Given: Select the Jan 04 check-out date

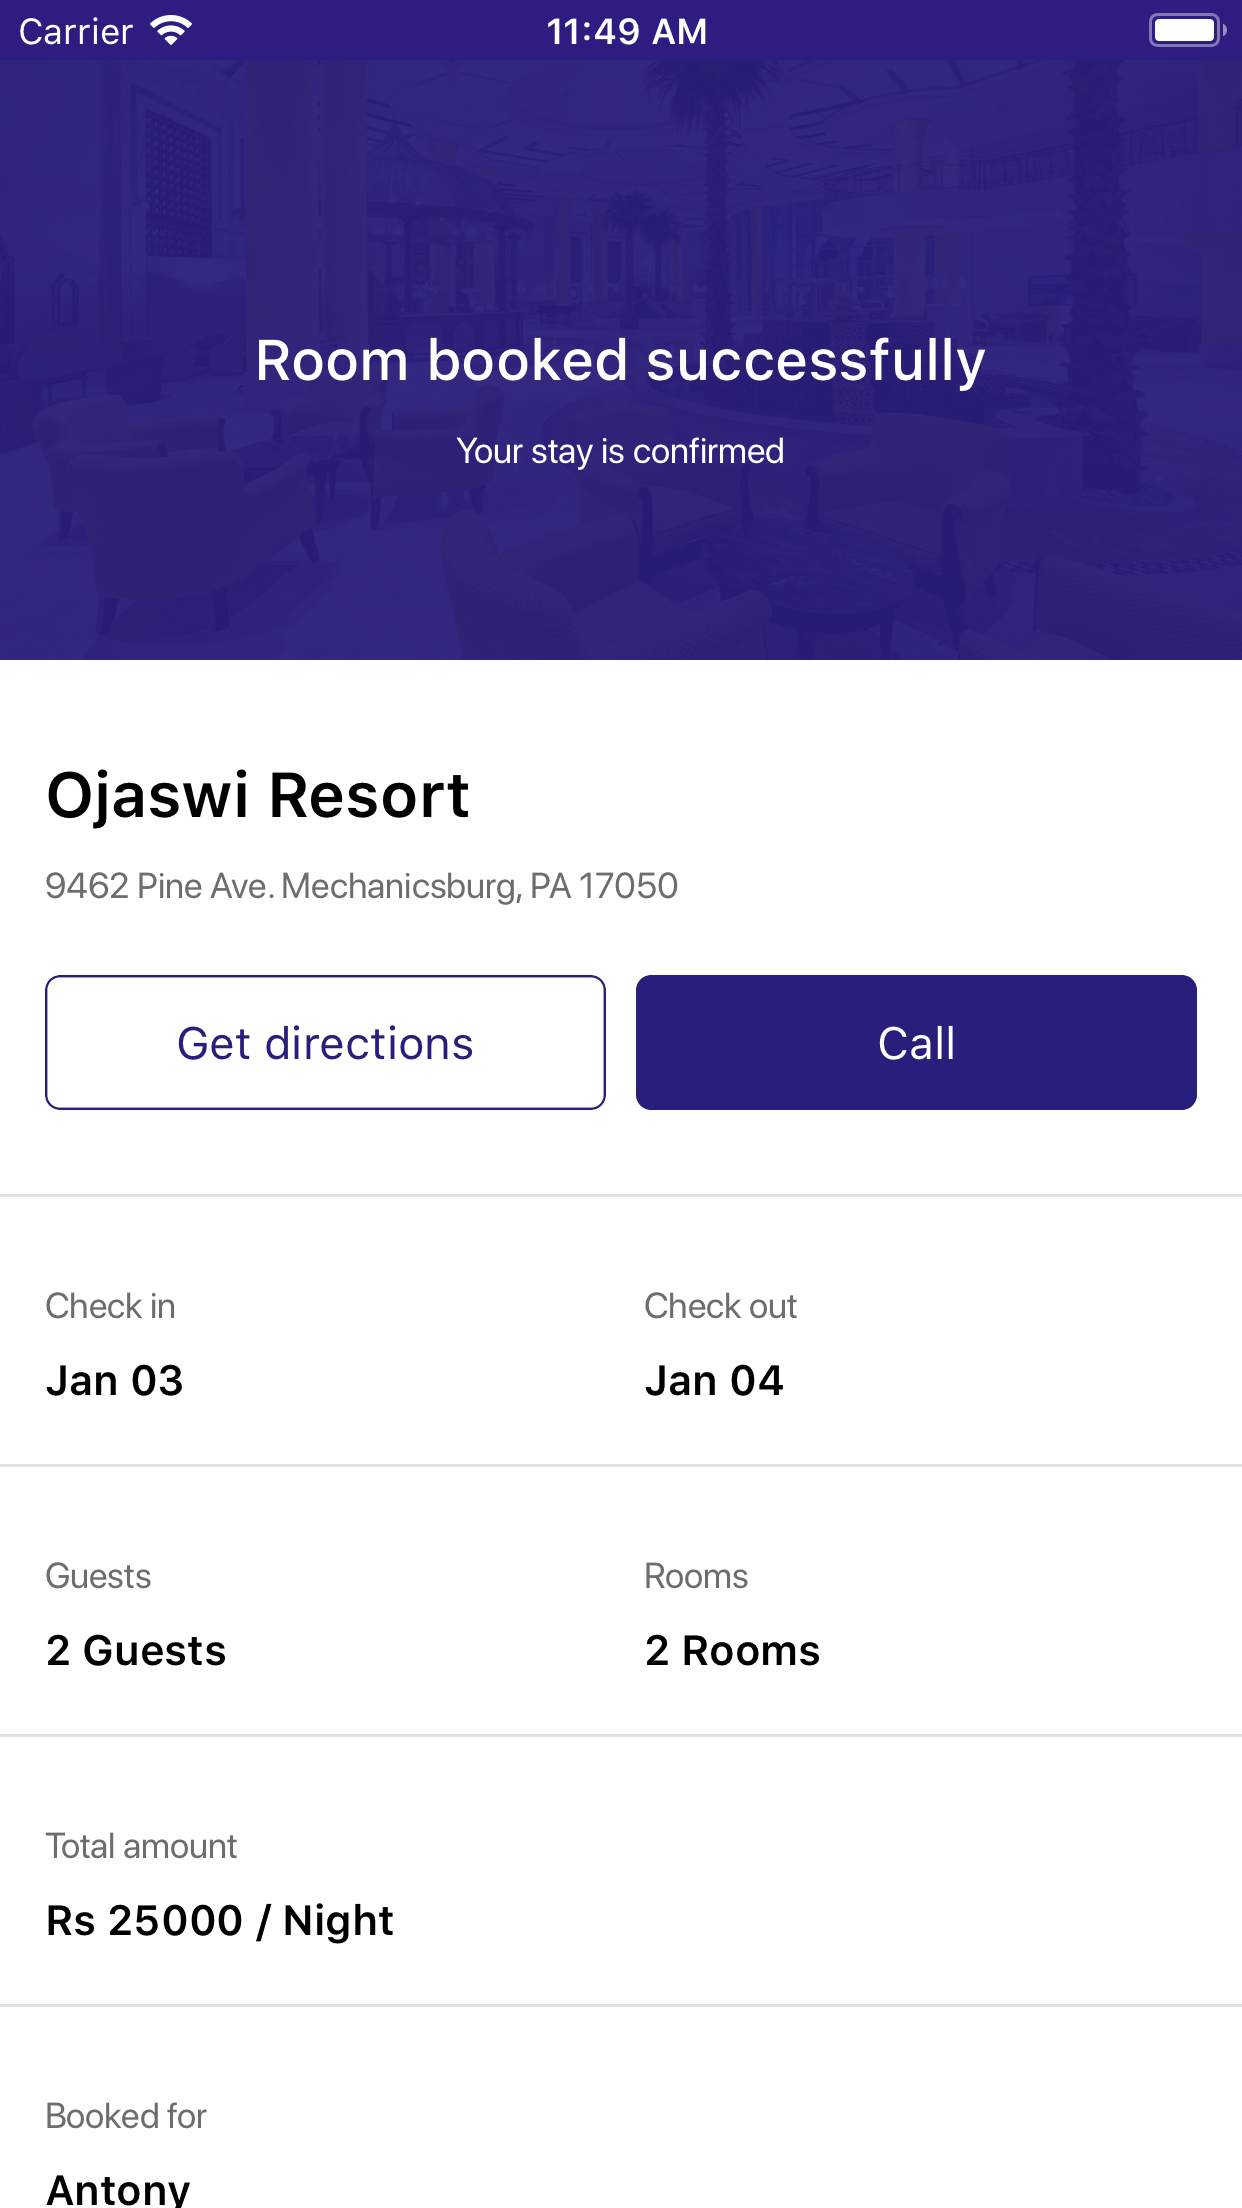Looking at the screenshot, I should click(x=714, y=1381).
